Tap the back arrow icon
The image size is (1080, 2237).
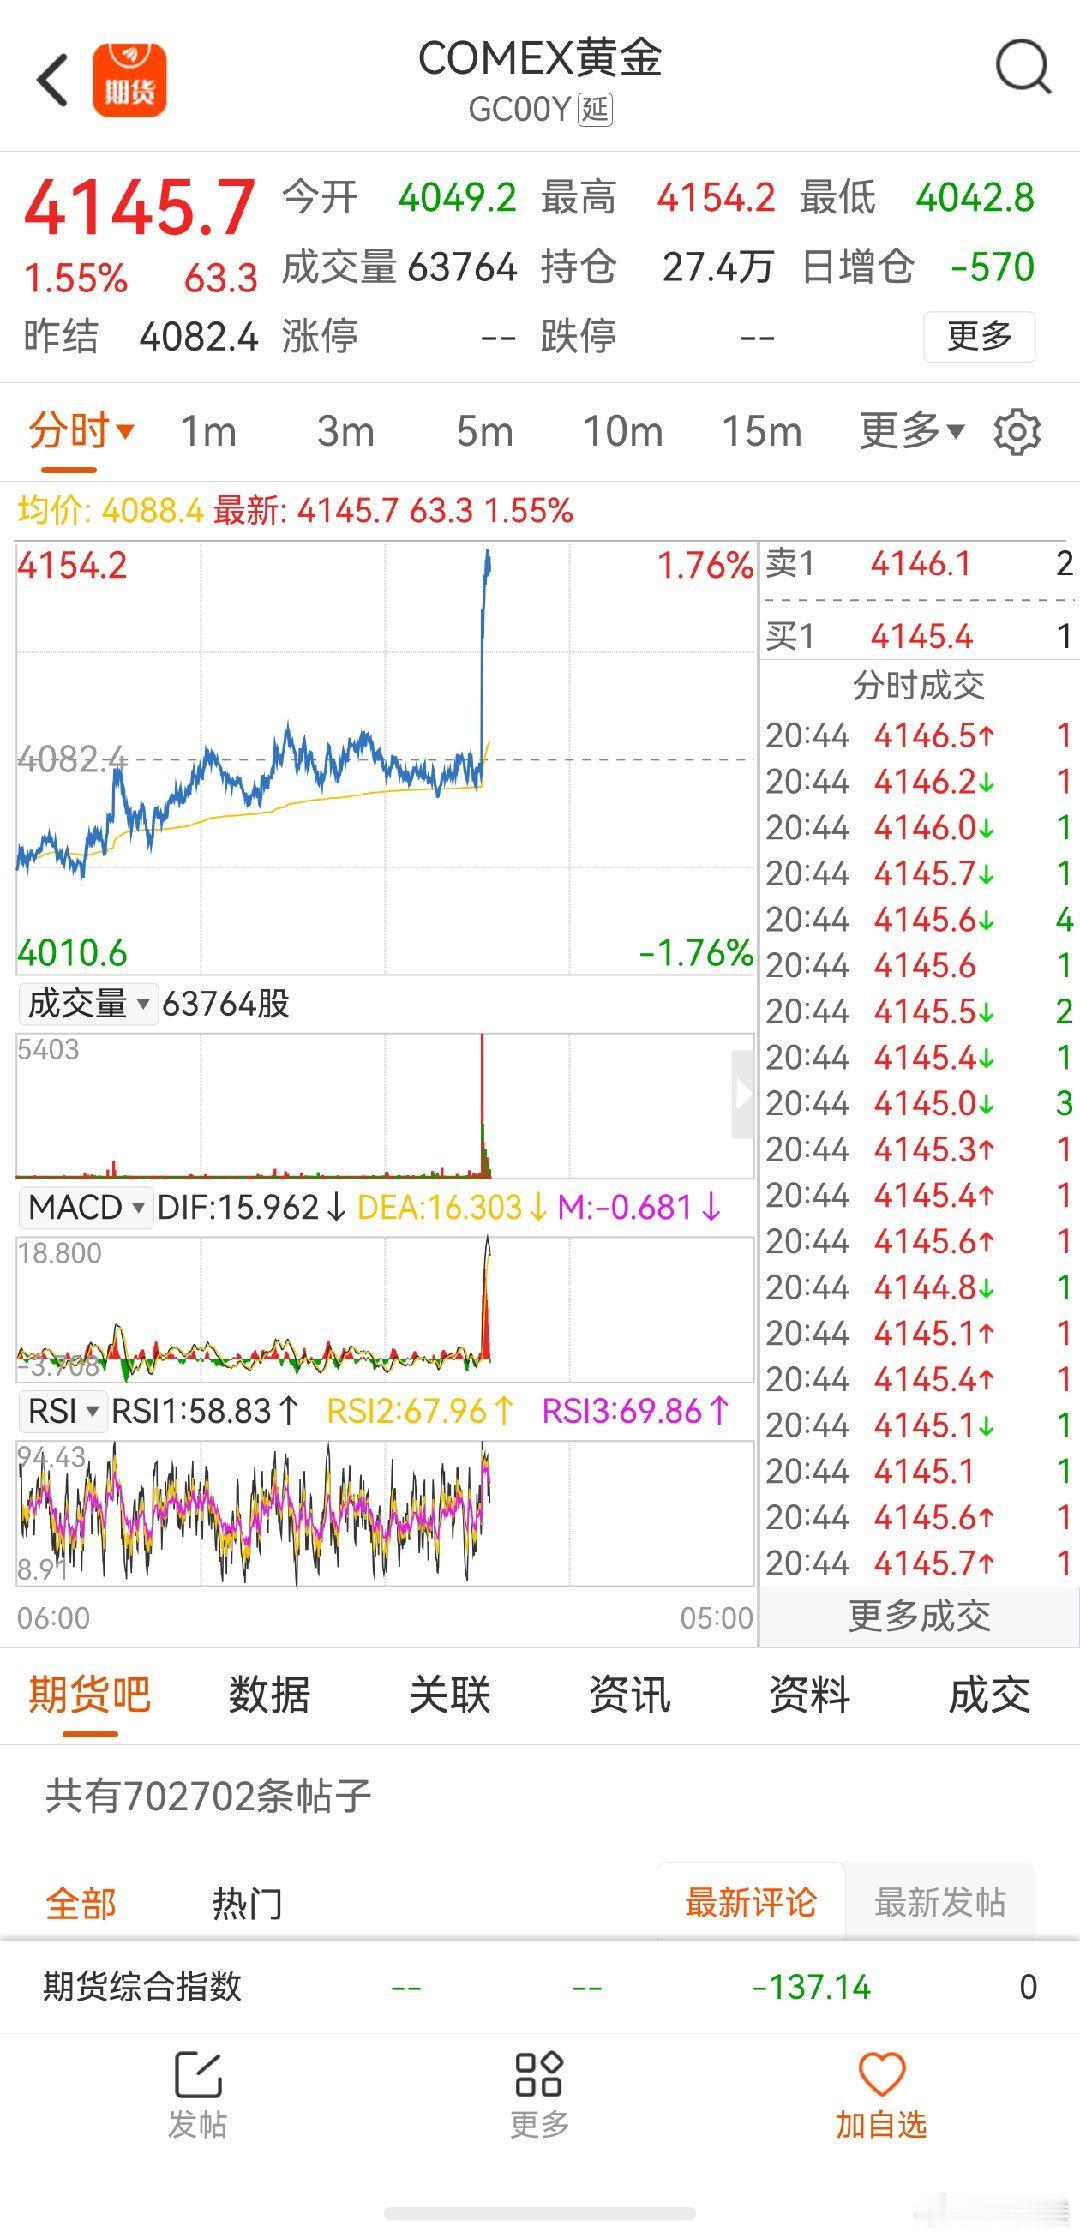(x=52, y=80)
